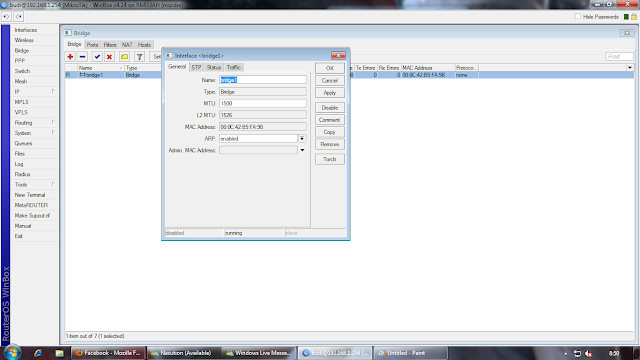Open Wireless in sidebar menu

24,40
